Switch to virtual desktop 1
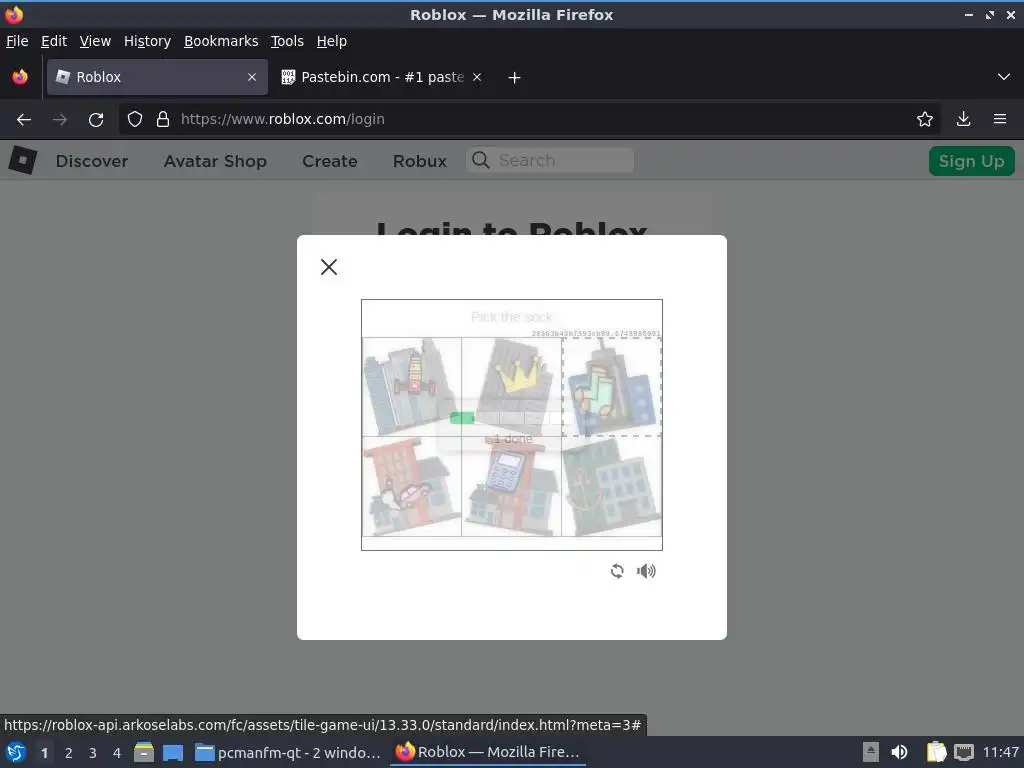The width and height of the screenshot is (1024, 768). [x=44, y=753]
